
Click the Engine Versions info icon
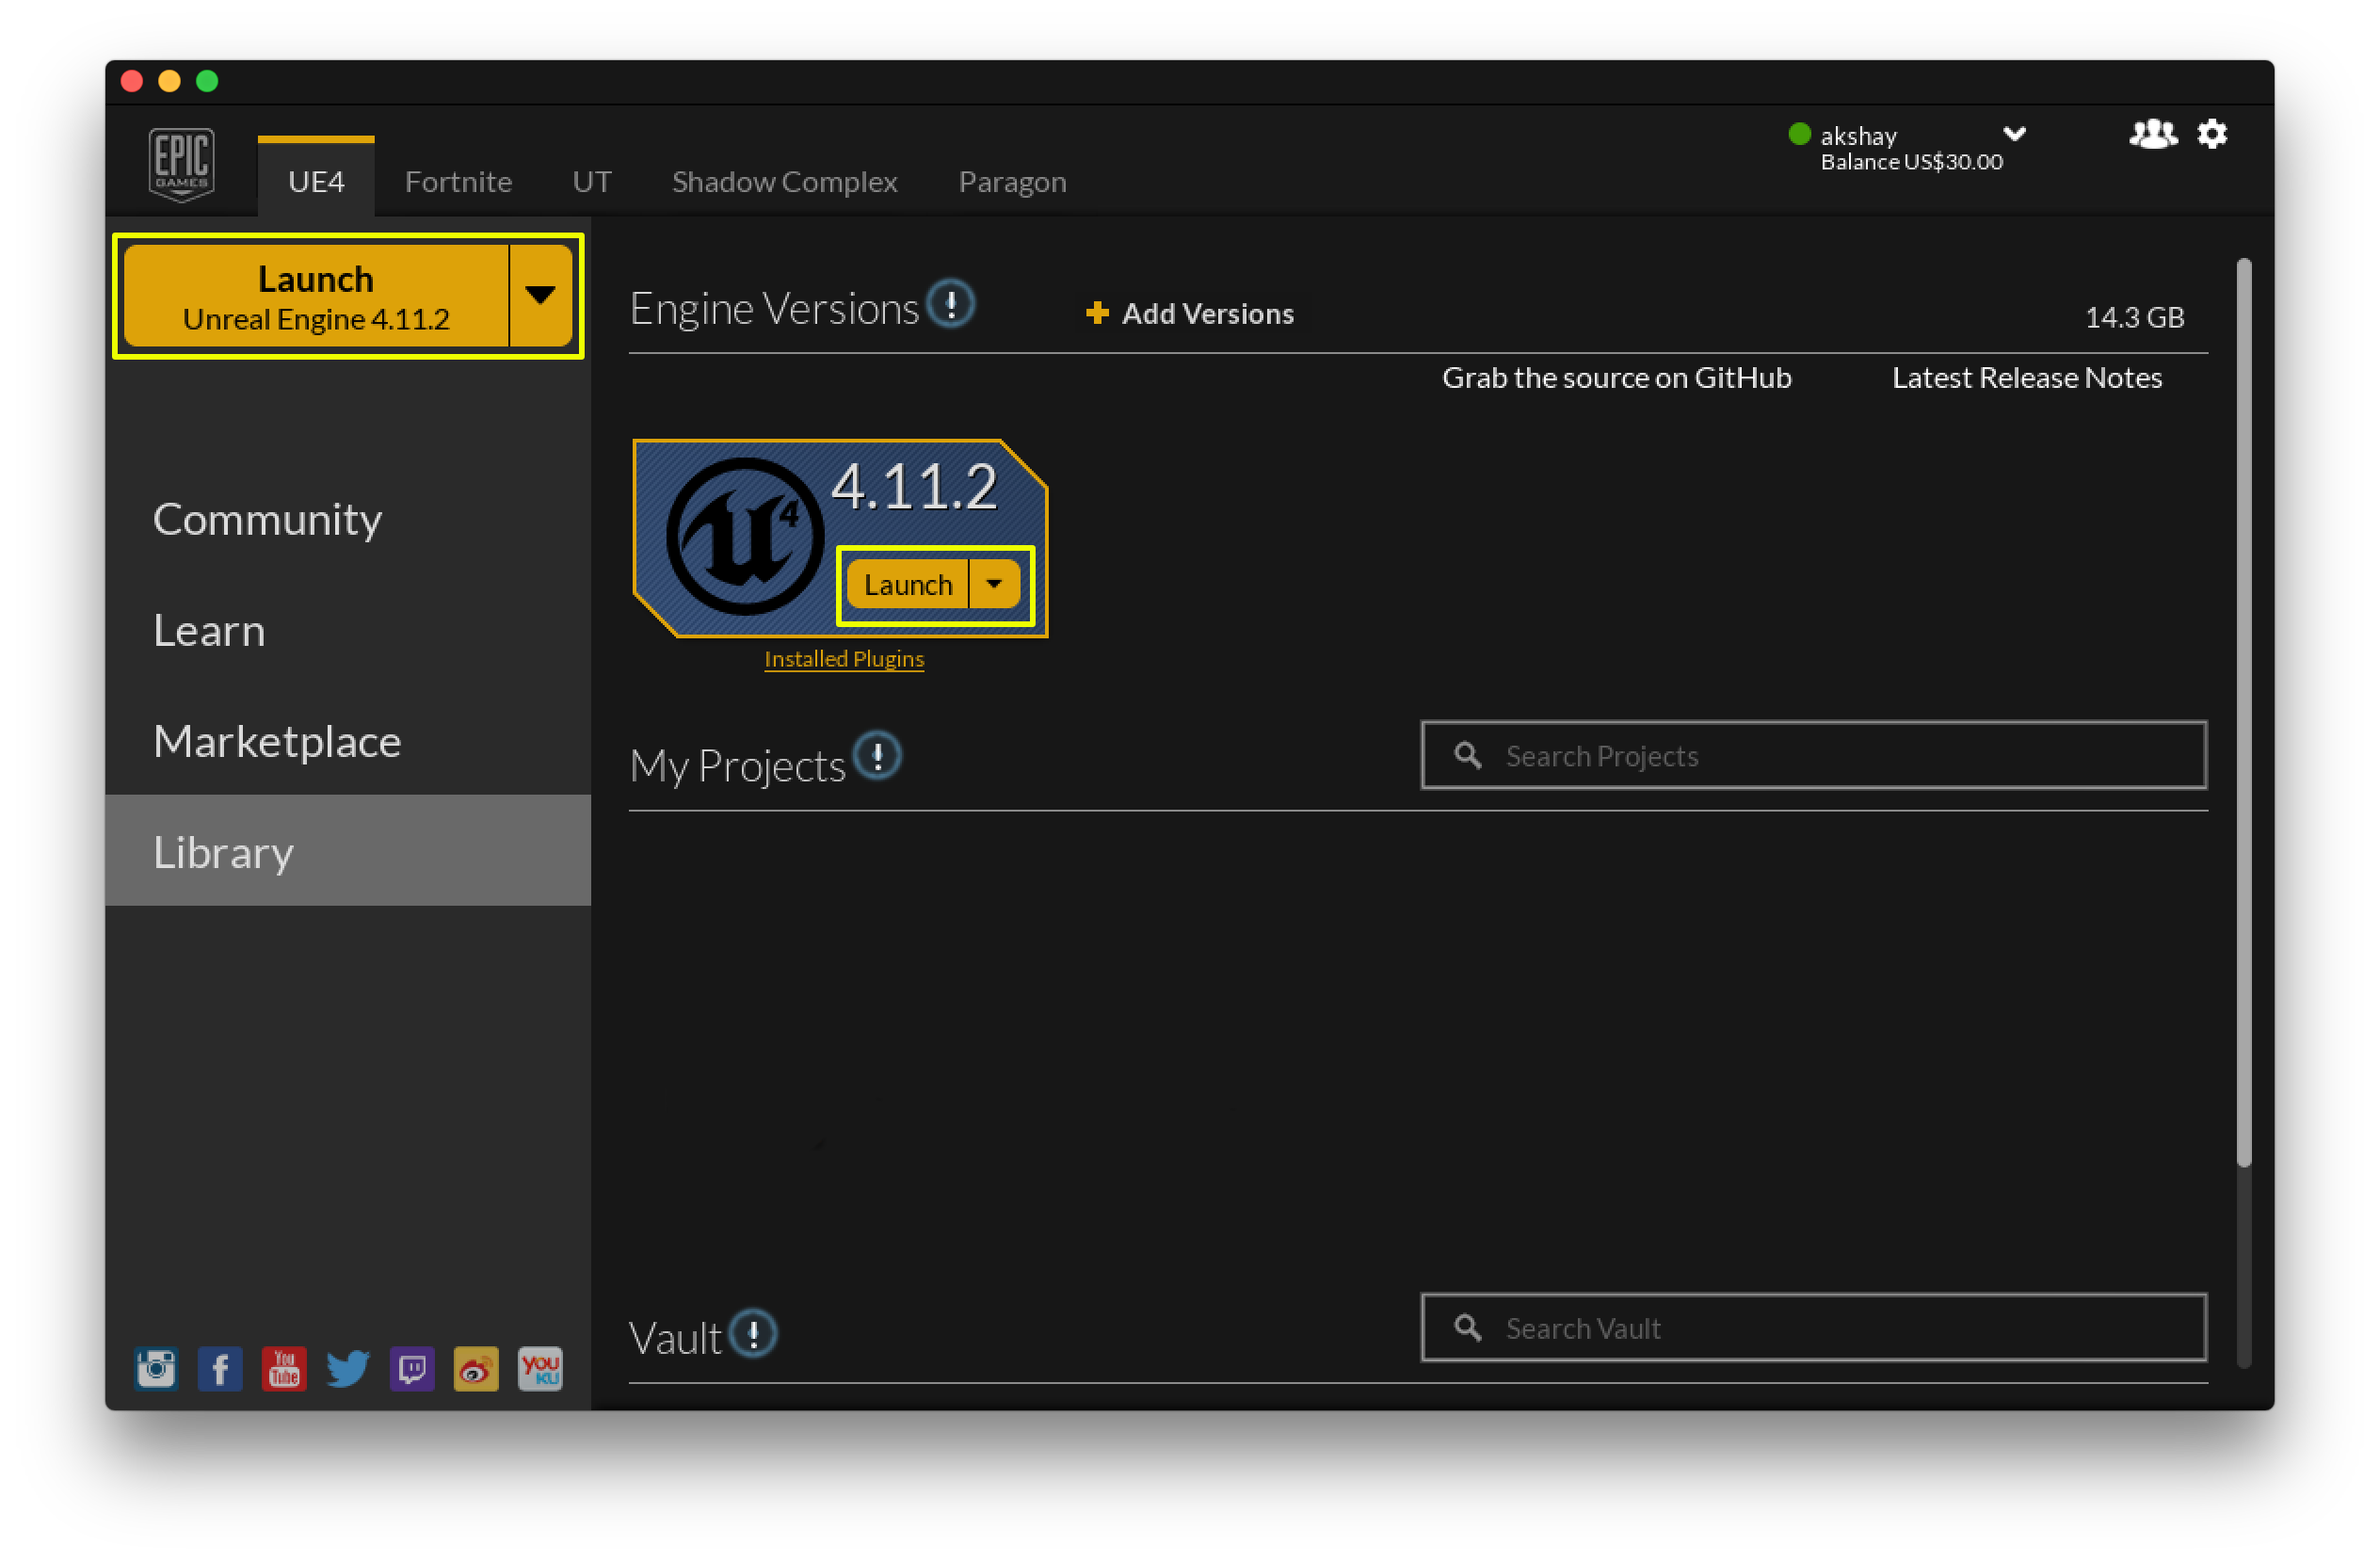click(x=950, y=303)
